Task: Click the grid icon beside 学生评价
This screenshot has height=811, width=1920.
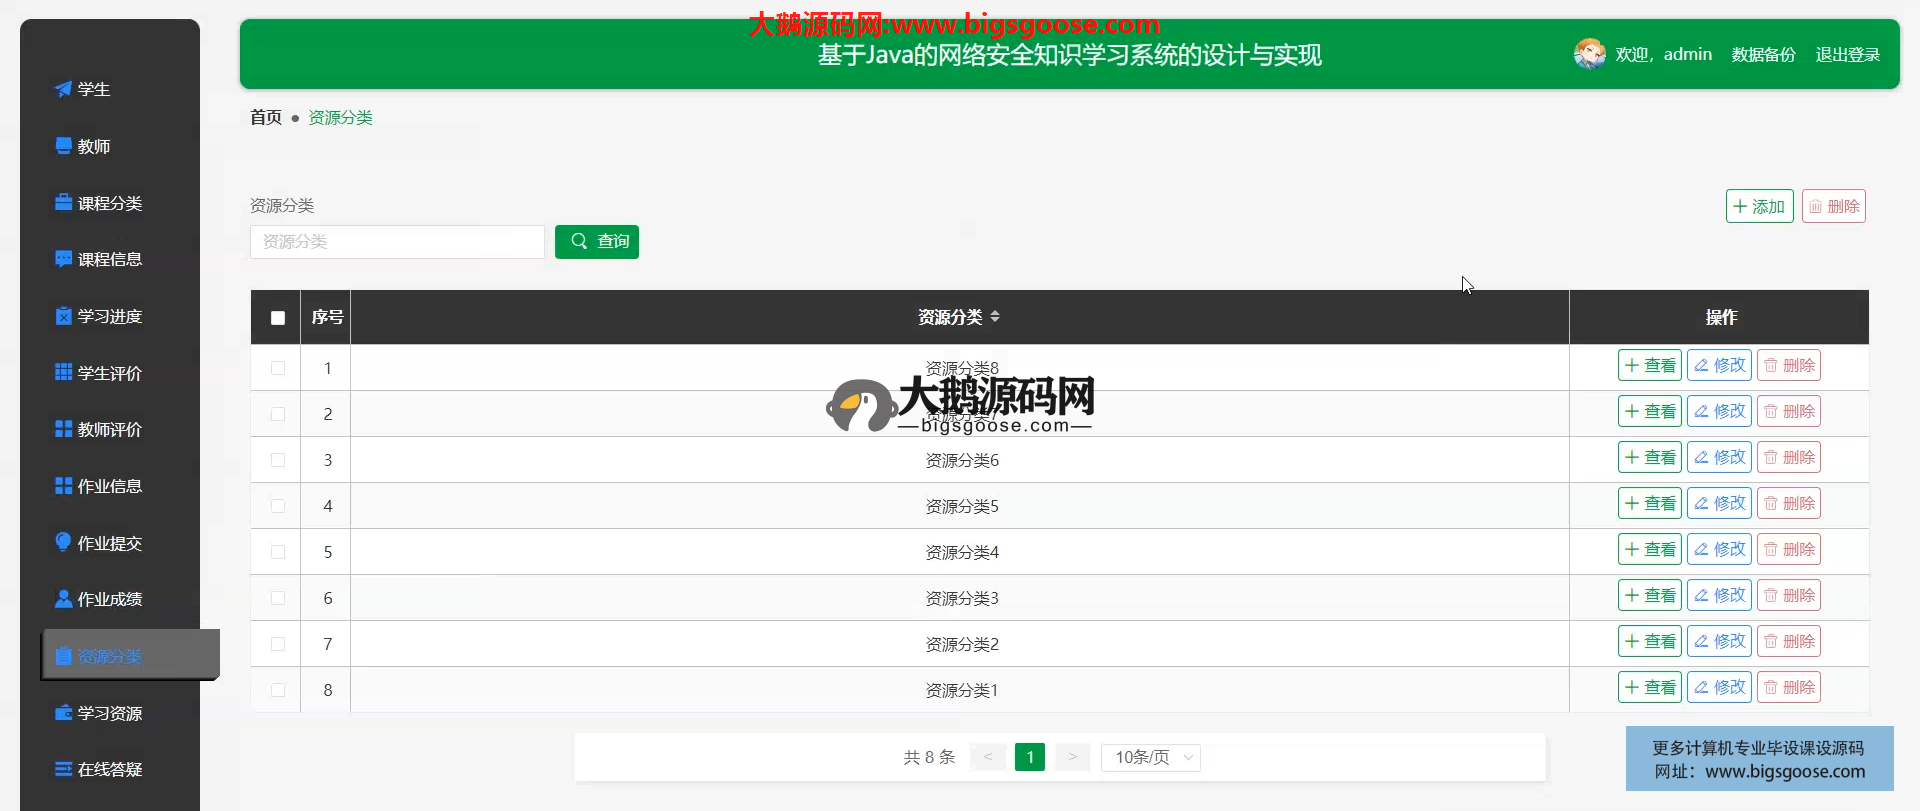Action: pyautogui.click(x=63, y=373)
